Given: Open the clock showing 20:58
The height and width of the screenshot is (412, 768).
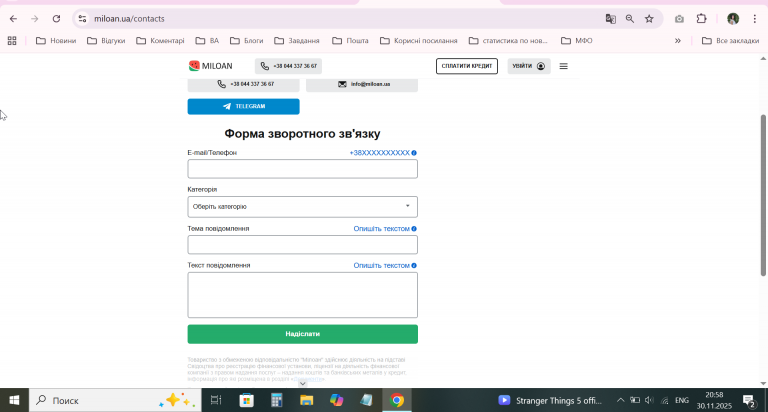Looking at the screenshot, I should [x=714, y=400].
